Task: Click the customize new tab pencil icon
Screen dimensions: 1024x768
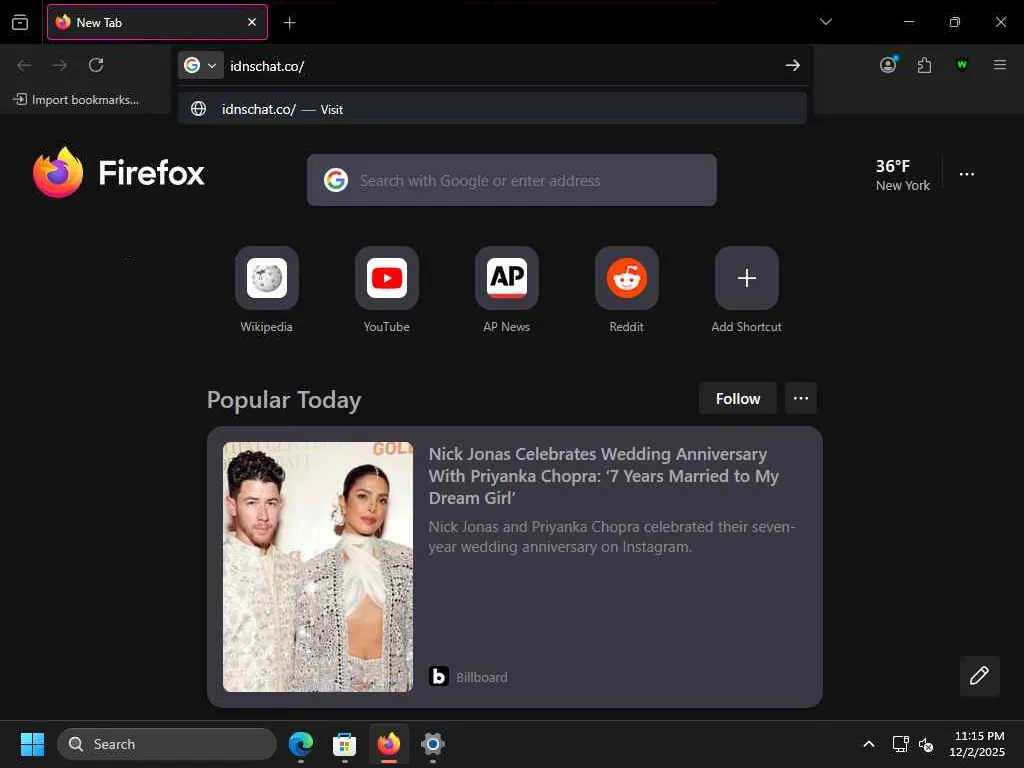Action: coord(979,676)
